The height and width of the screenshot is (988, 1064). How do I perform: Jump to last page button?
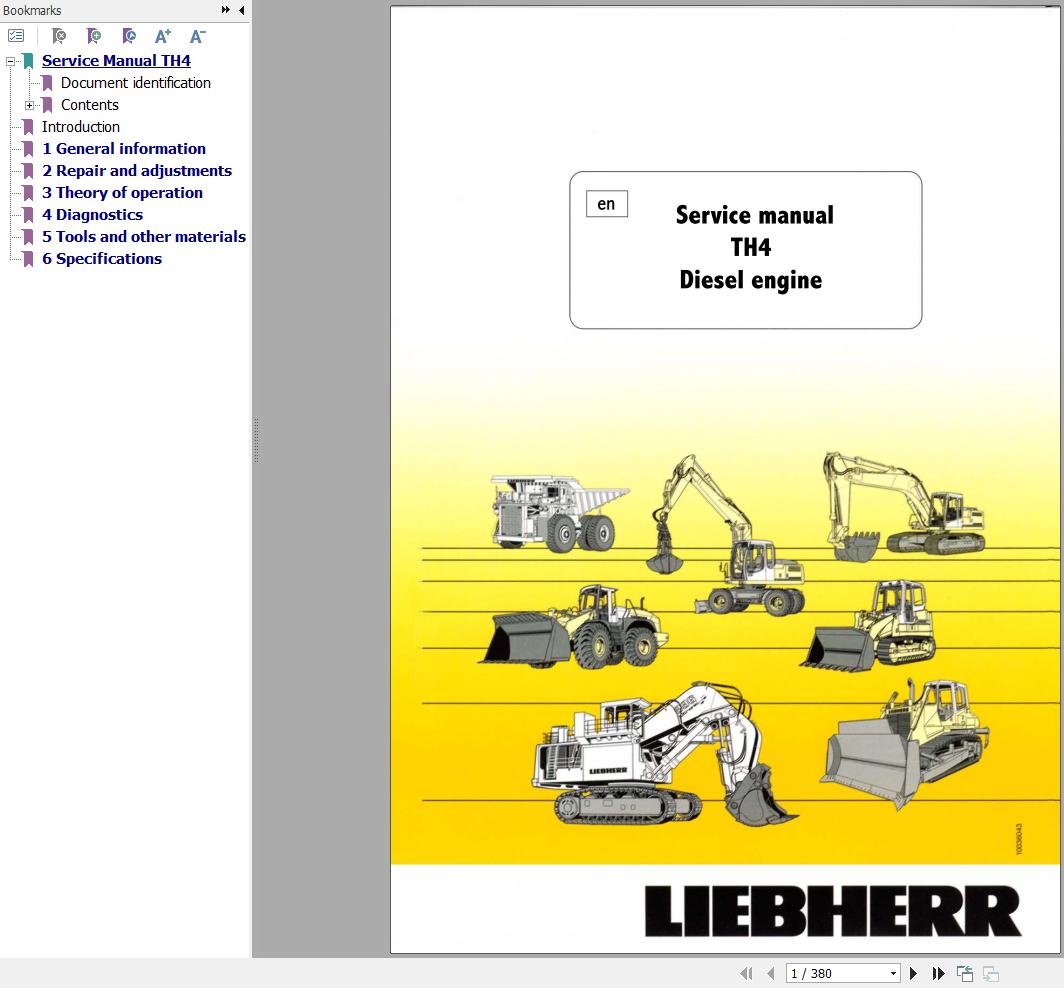(938, 973)
